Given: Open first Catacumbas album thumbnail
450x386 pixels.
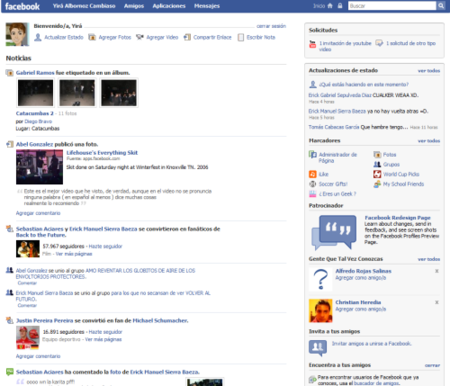Looking at the screenshot, I should [x=35, y=93].
